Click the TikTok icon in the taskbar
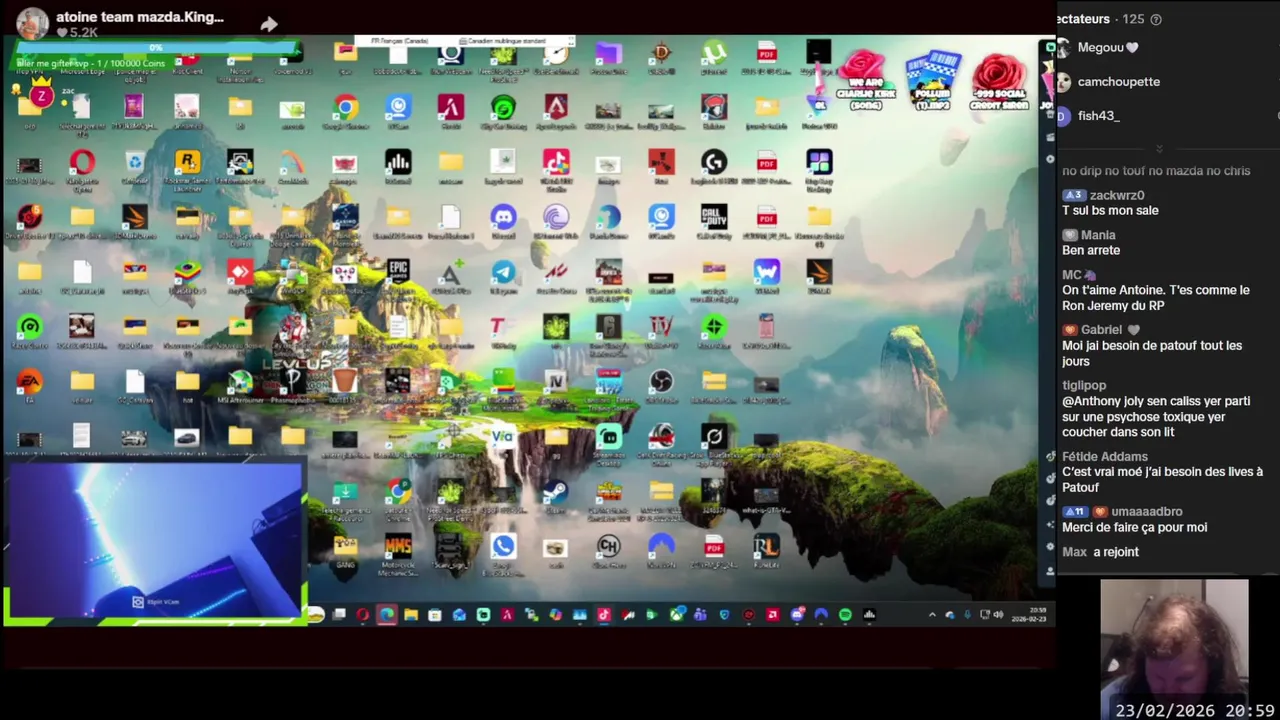 604,615
